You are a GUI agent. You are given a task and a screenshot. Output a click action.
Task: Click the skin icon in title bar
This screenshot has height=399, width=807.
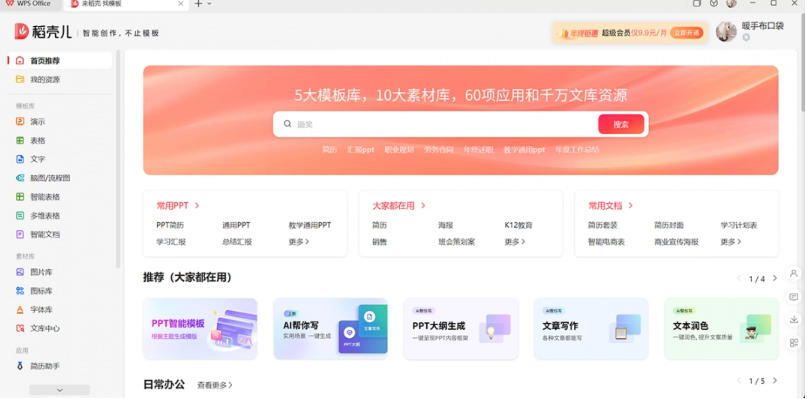[x=713, y=3]
